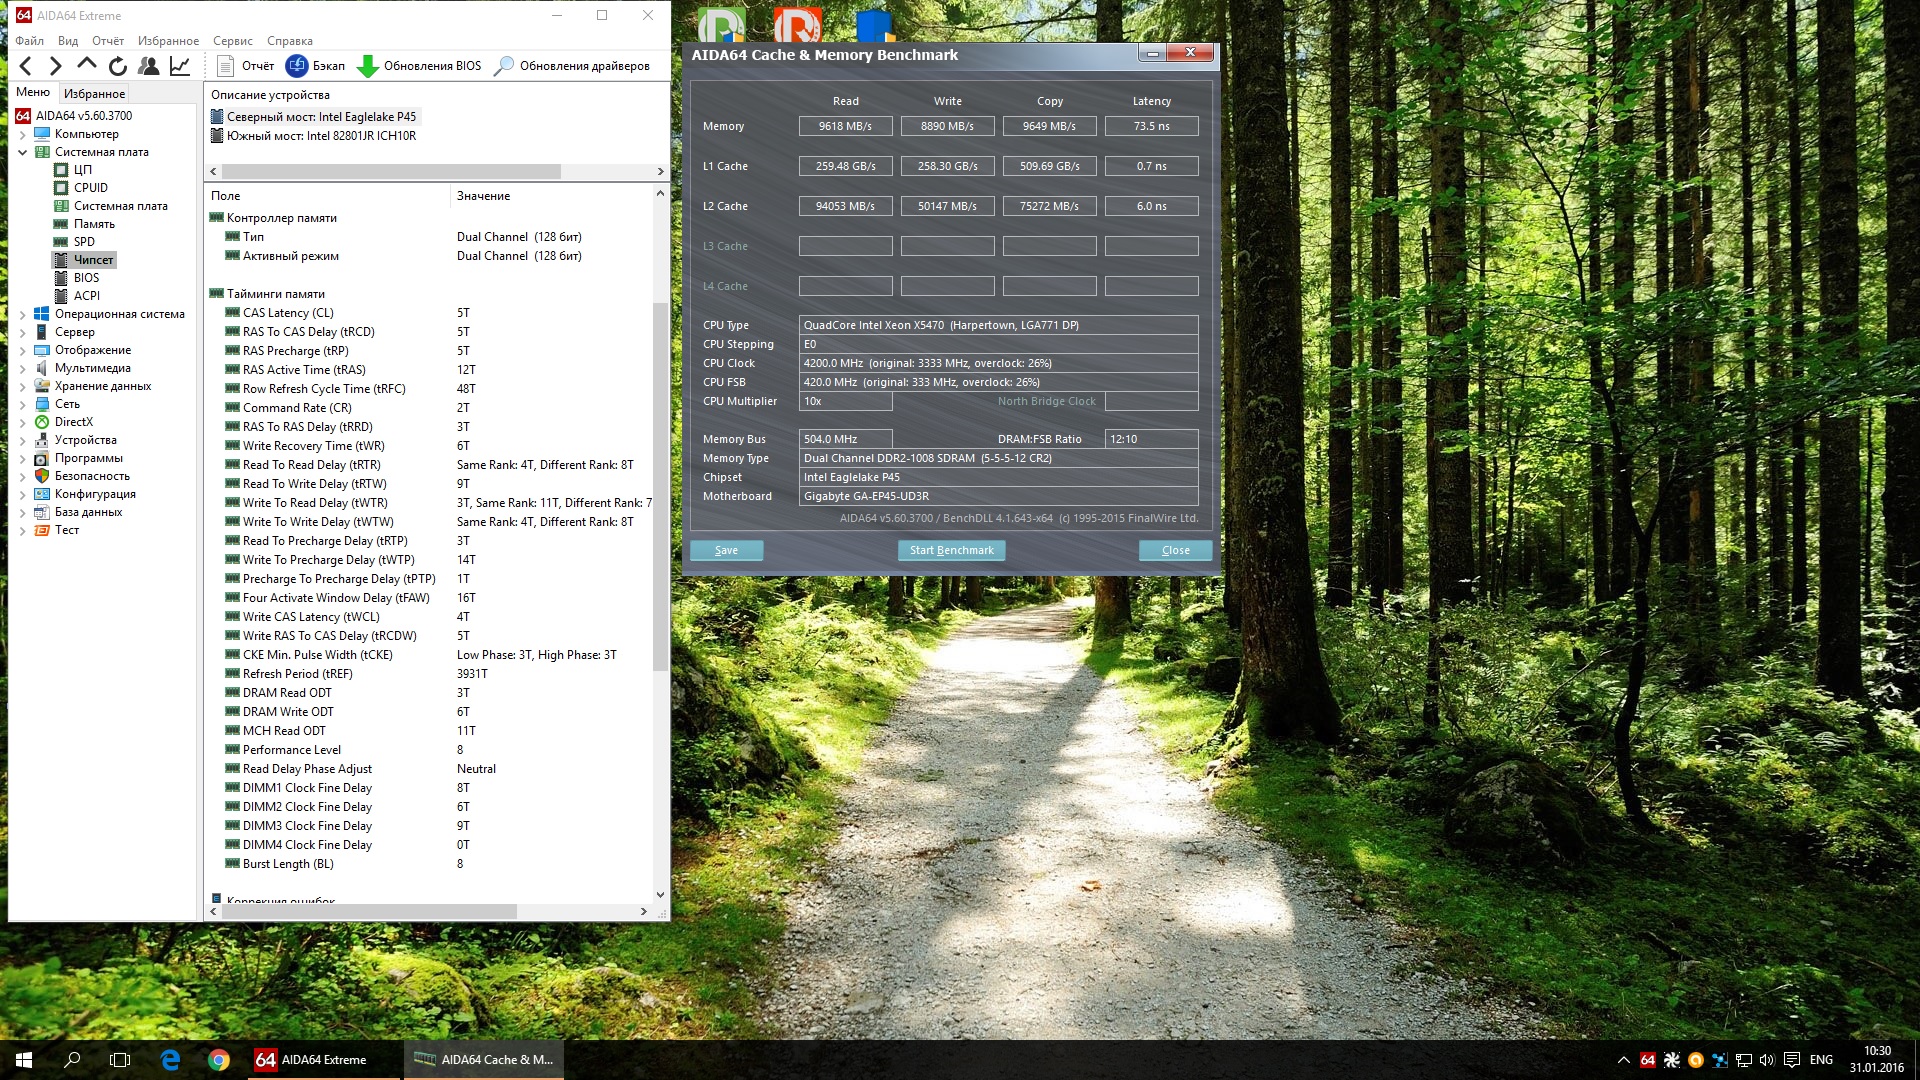Viewport: 1920px width, 1080px height.
Task: Open the Report (Отчёт) toolbar button
Action: point(246,66)
